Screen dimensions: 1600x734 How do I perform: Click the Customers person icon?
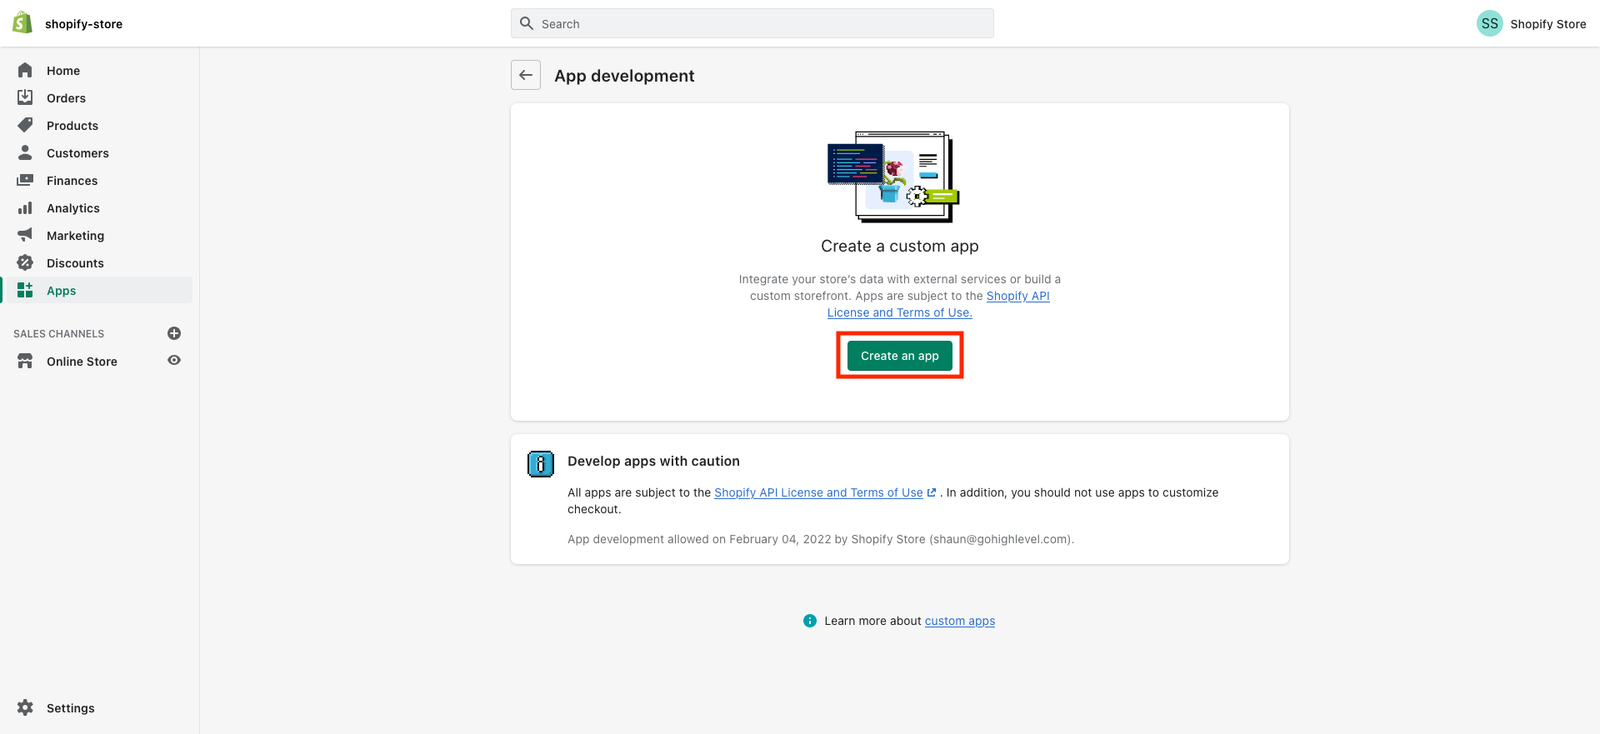click(x=25, y=153)
